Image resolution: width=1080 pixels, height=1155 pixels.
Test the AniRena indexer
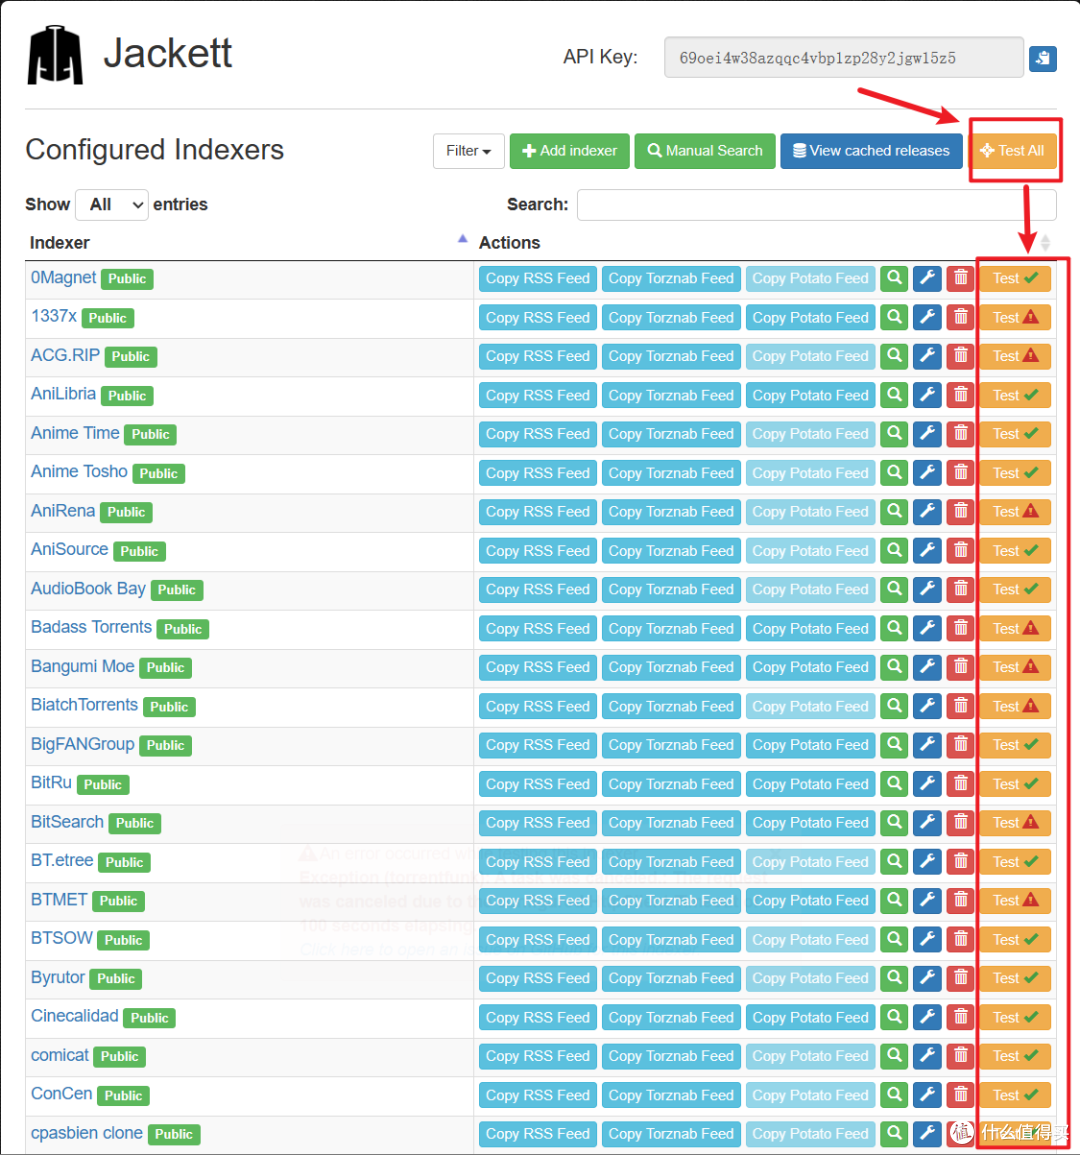pyautogui.click(x=1015, y=512)
